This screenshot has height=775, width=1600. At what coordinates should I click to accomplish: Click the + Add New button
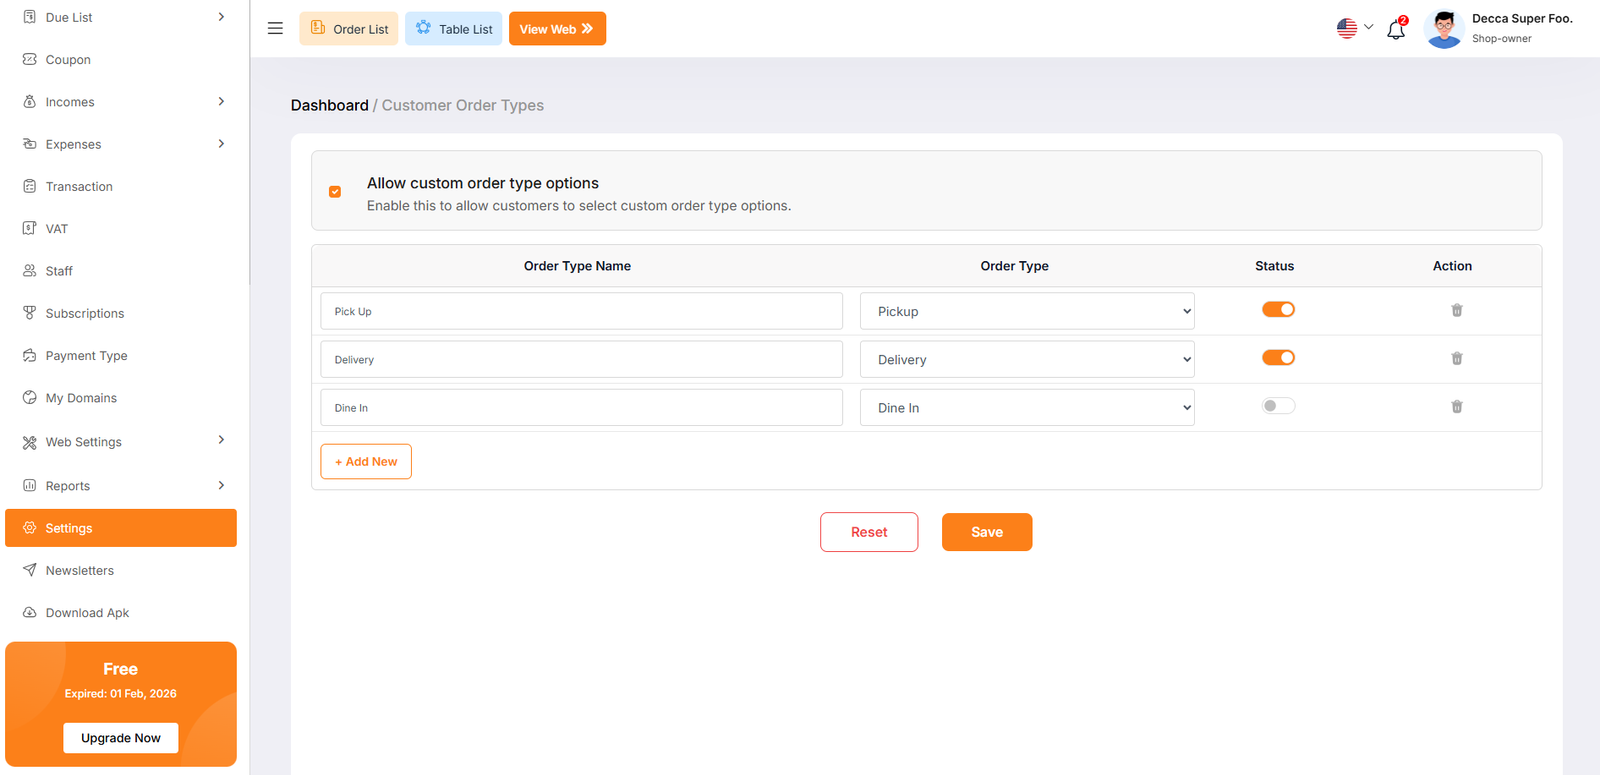(366, 462)
